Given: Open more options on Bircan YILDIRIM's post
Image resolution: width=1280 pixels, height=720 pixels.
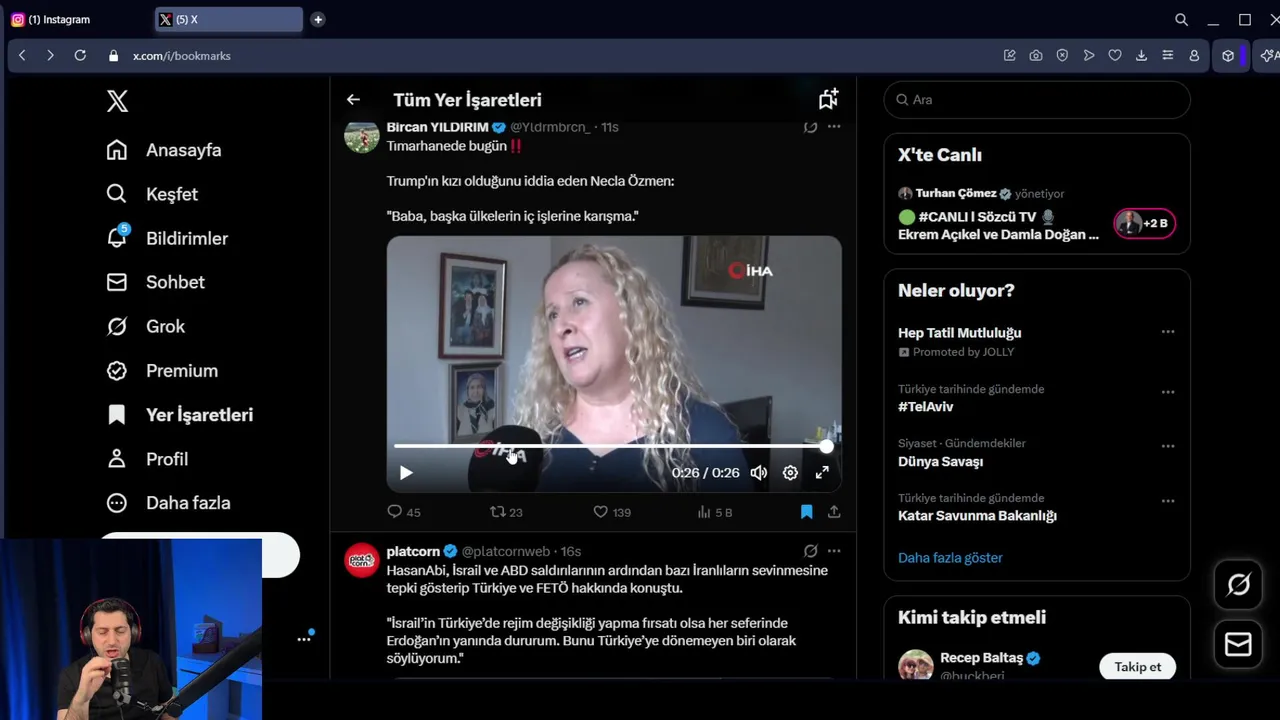Looking at the screenshot, I should pyautogui.click(x=834, y=127).
